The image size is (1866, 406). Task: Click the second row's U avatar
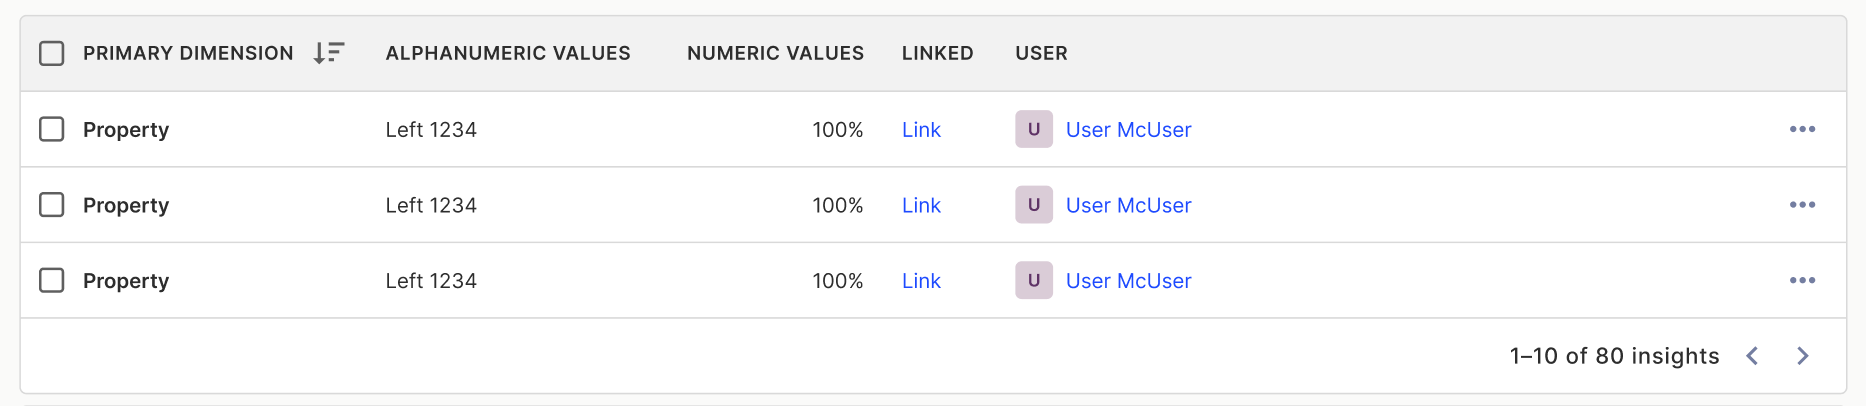click(x=1034, y=205)
